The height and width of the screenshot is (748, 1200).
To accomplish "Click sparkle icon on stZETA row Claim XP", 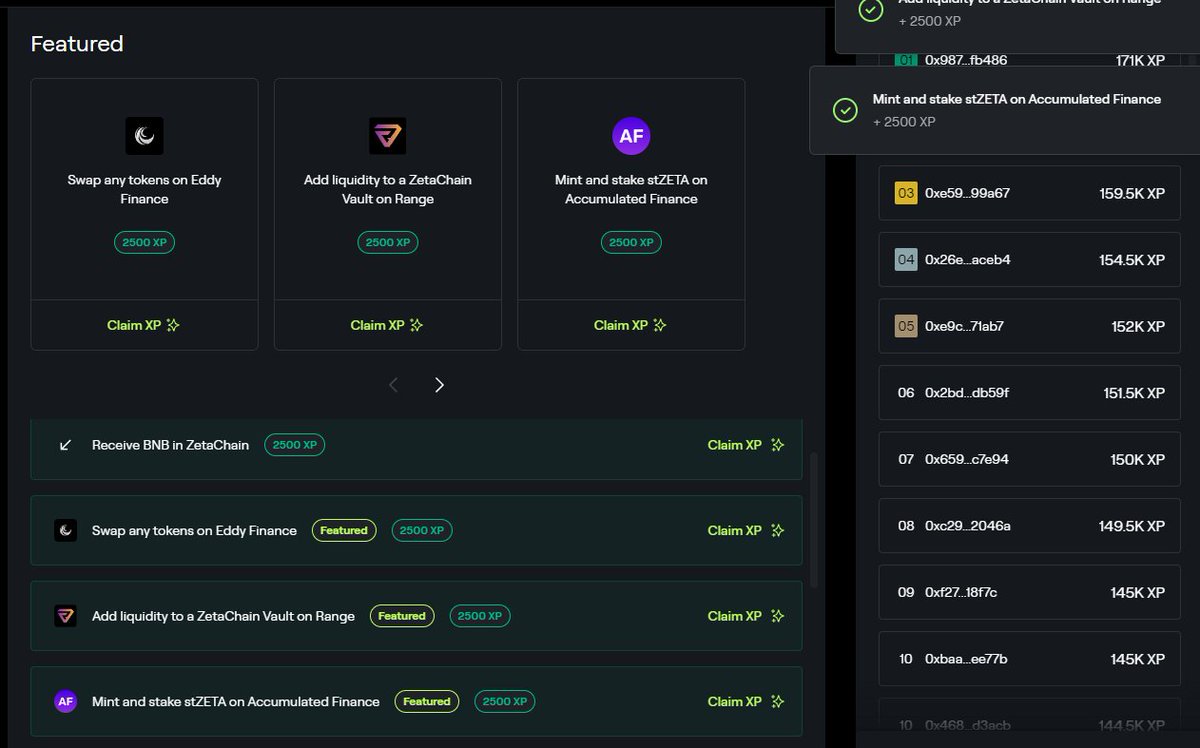I will click(778, 702).
